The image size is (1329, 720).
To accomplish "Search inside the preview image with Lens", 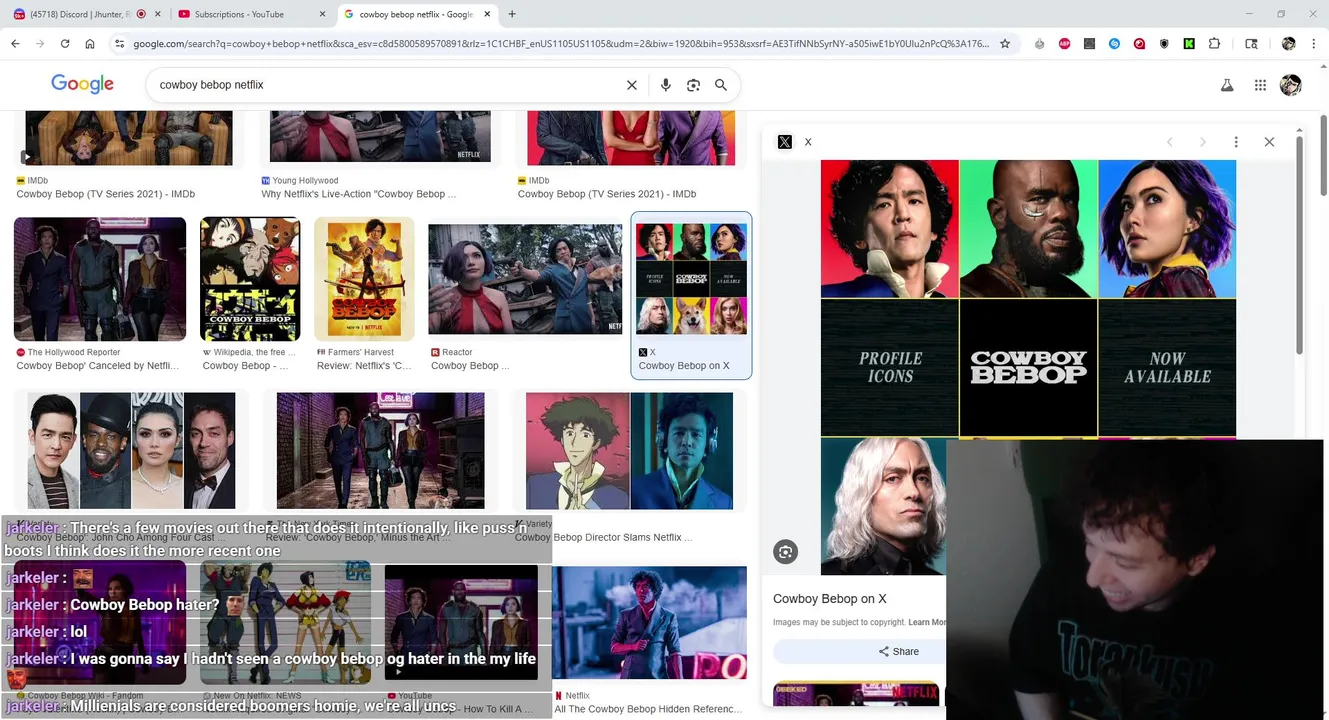I will pos(785,551).
